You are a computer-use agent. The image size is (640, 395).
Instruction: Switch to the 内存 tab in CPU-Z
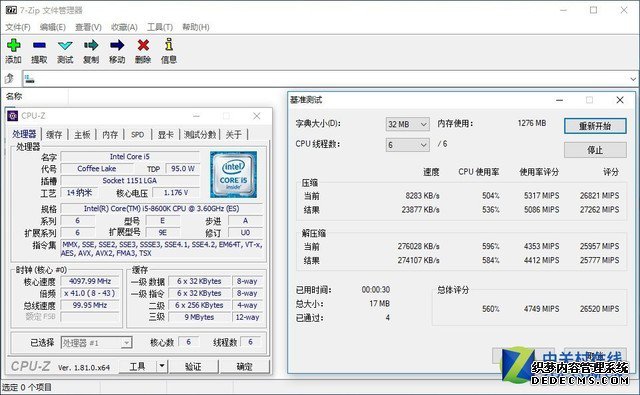(x=110, y=135)
